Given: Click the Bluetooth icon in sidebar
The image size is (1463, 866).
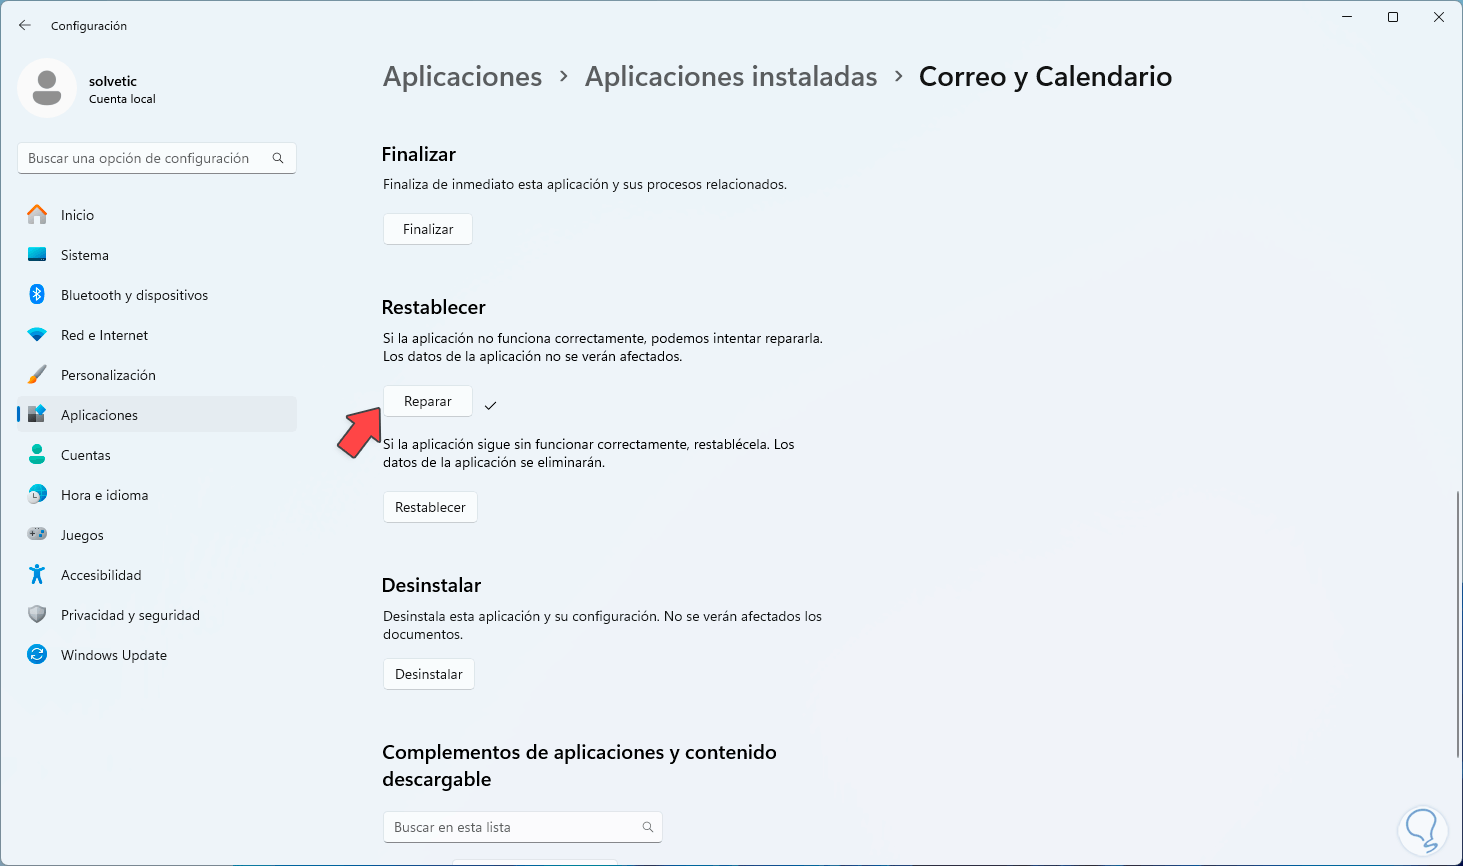Looking at the screenshot, I should [37, 295].
